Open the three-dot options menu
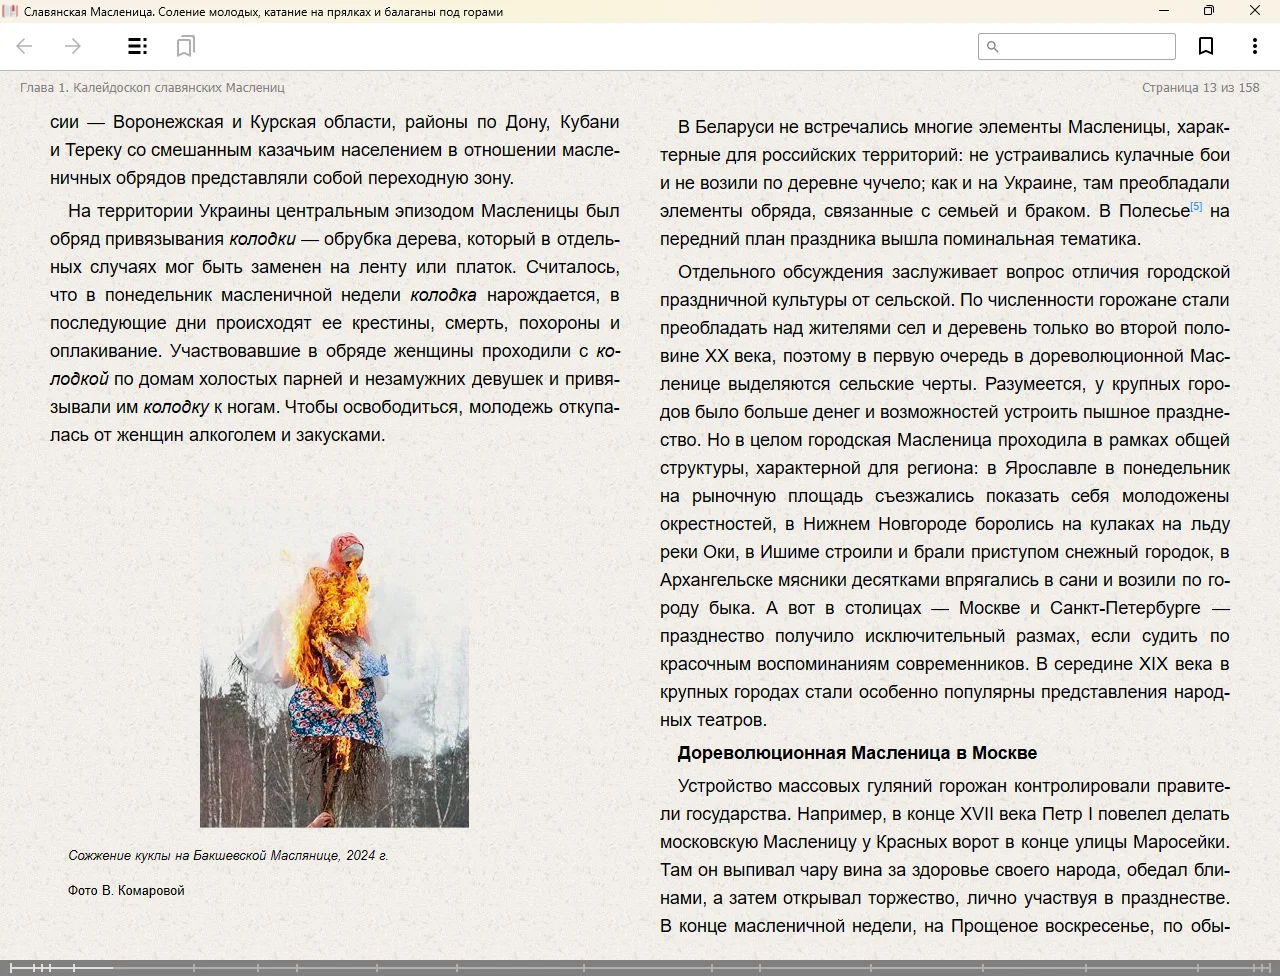The width and height of the screenshot is (1280, 976). (1254, 46)
